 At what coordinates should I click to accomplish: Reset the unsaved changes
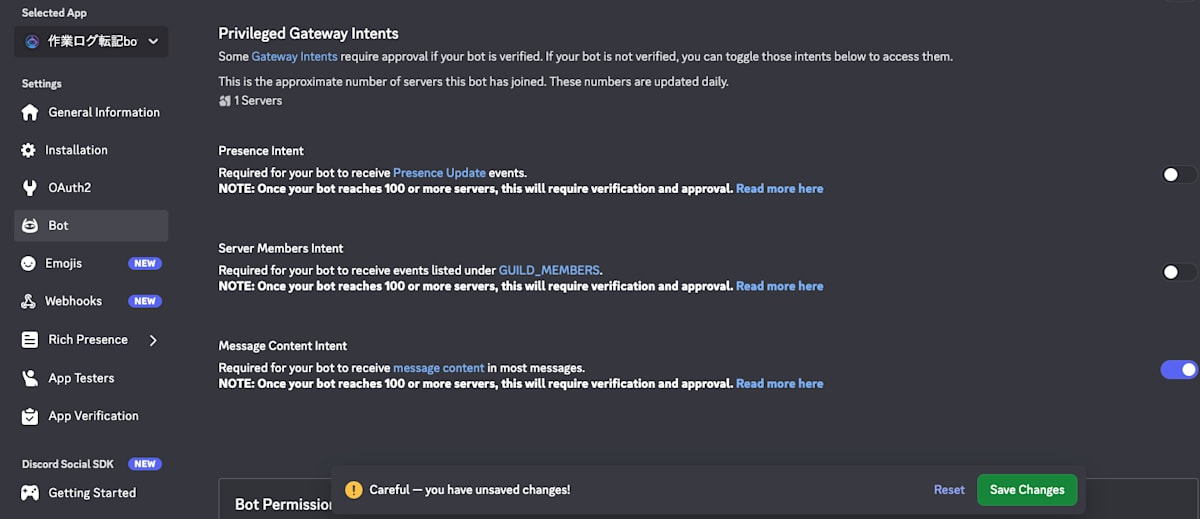coord(949,490)
